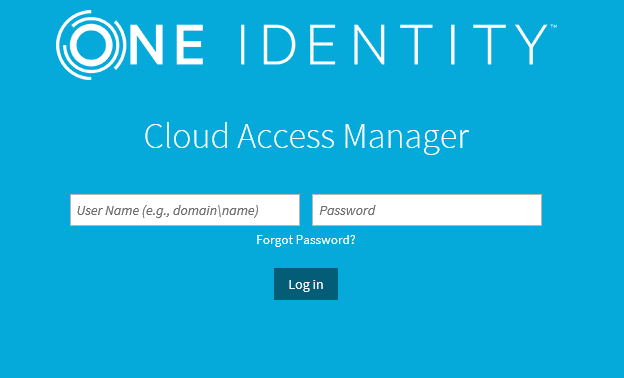Click the letter "O" ring emblem of the logo
The image size is (624, 378).
tap(91, 45)
